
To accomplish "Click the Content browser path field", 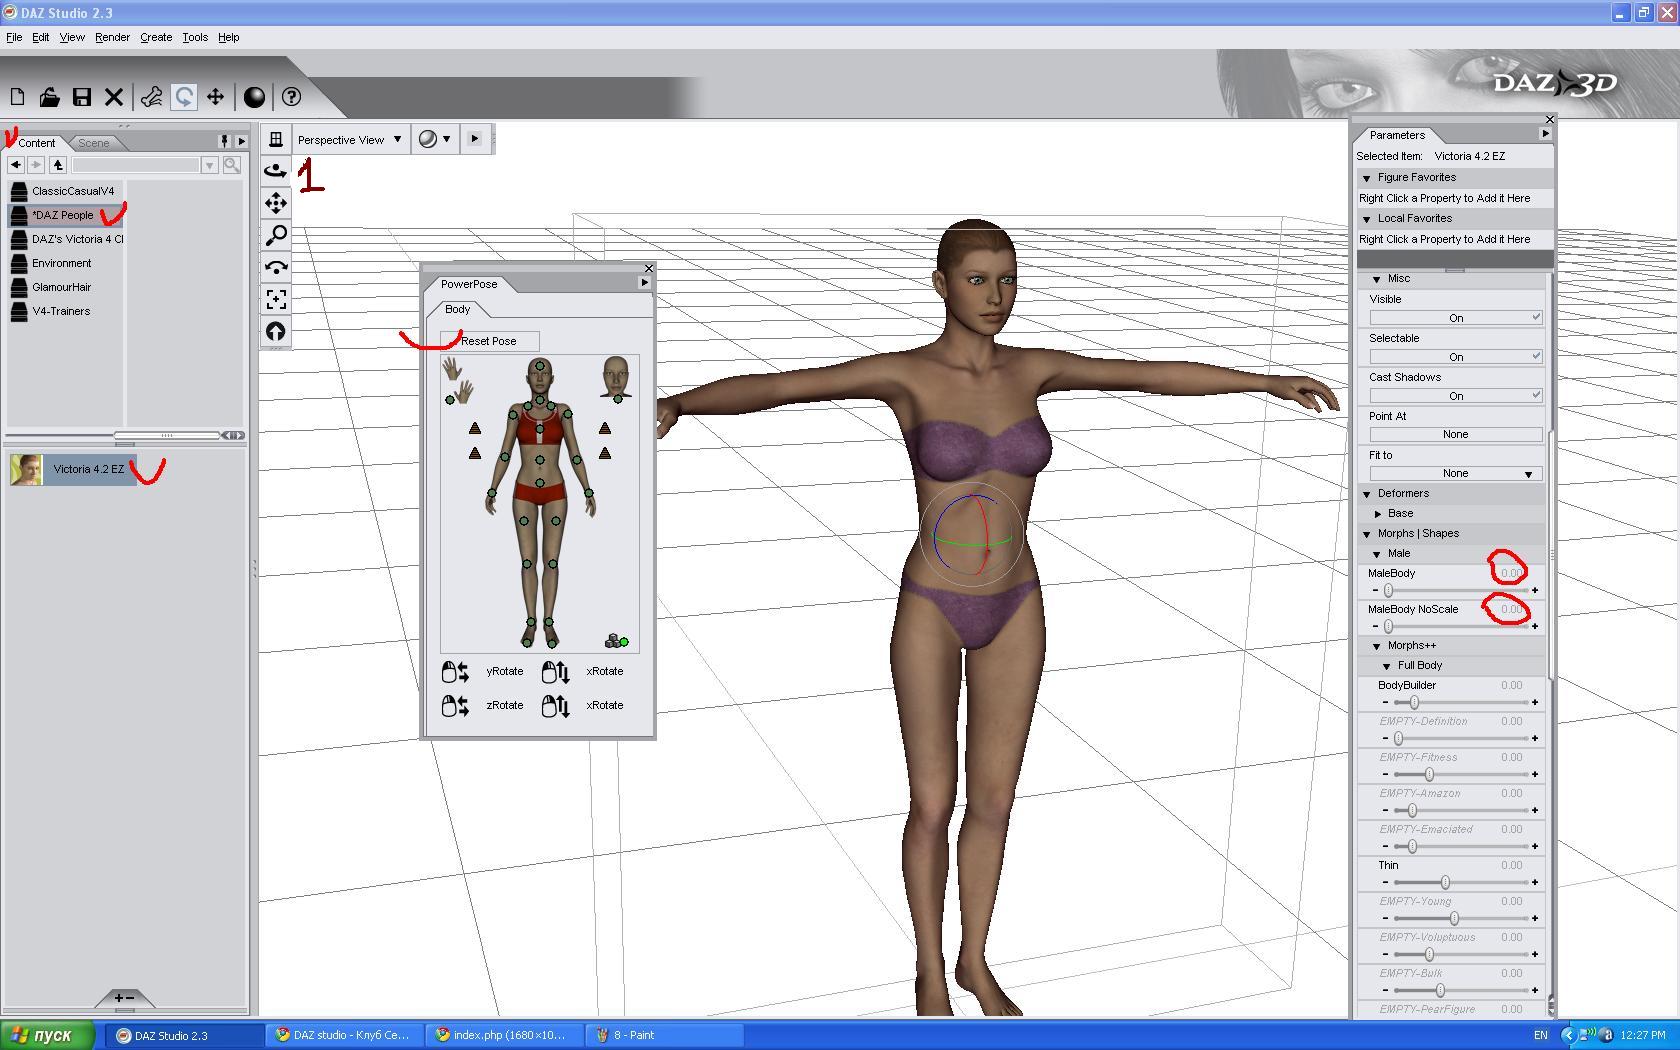I will [x=136, y=165].
